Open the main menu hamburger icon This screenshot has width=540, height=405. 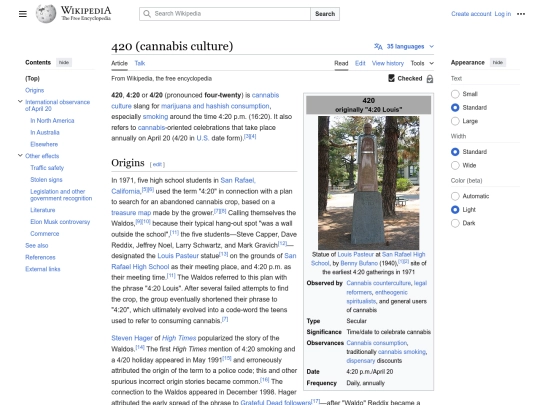pyautogui.click(x=23, y=14)
